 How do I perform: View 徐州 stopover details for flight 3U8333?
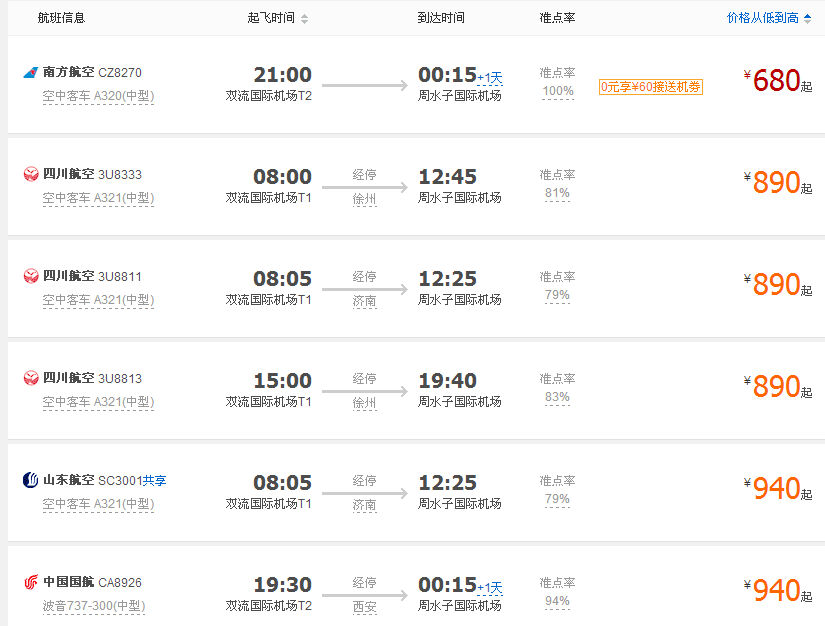point(364,199)
